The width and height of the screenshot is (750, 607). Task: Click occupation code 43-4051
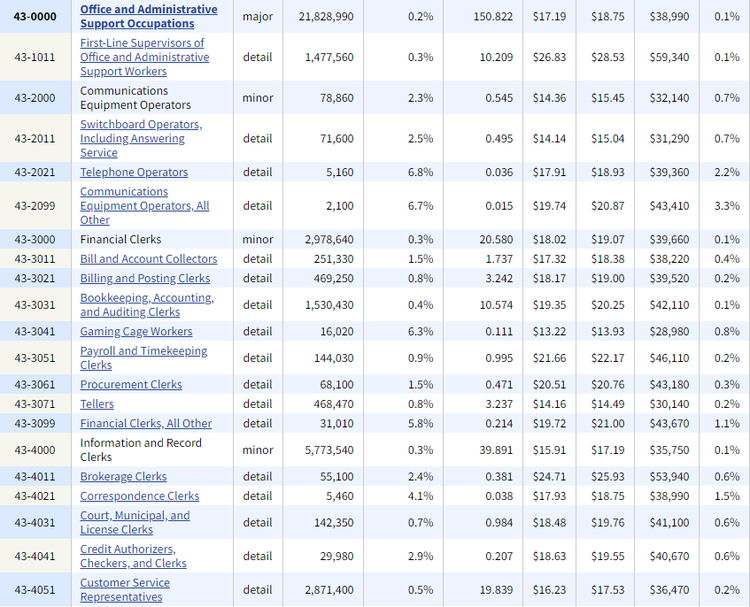click(35, 590)
